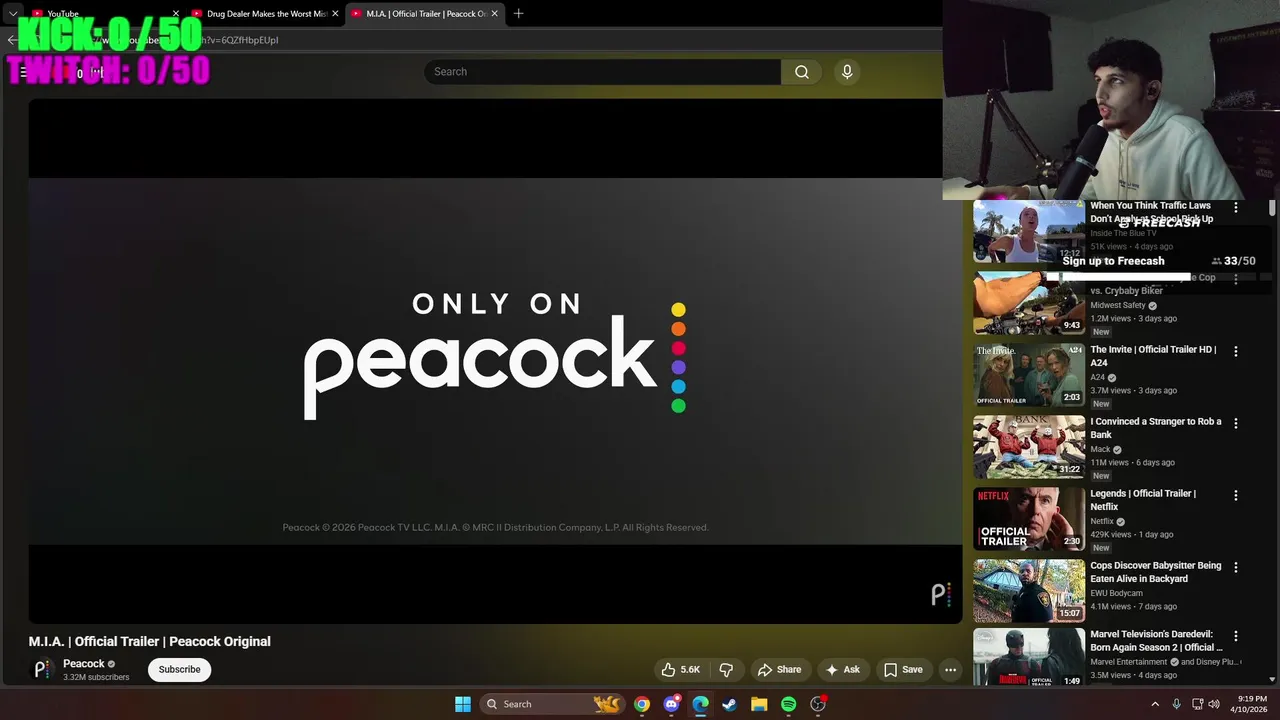Open options for Legends Netflix trailer
1280x720 pixels.
click(1236, 495)
